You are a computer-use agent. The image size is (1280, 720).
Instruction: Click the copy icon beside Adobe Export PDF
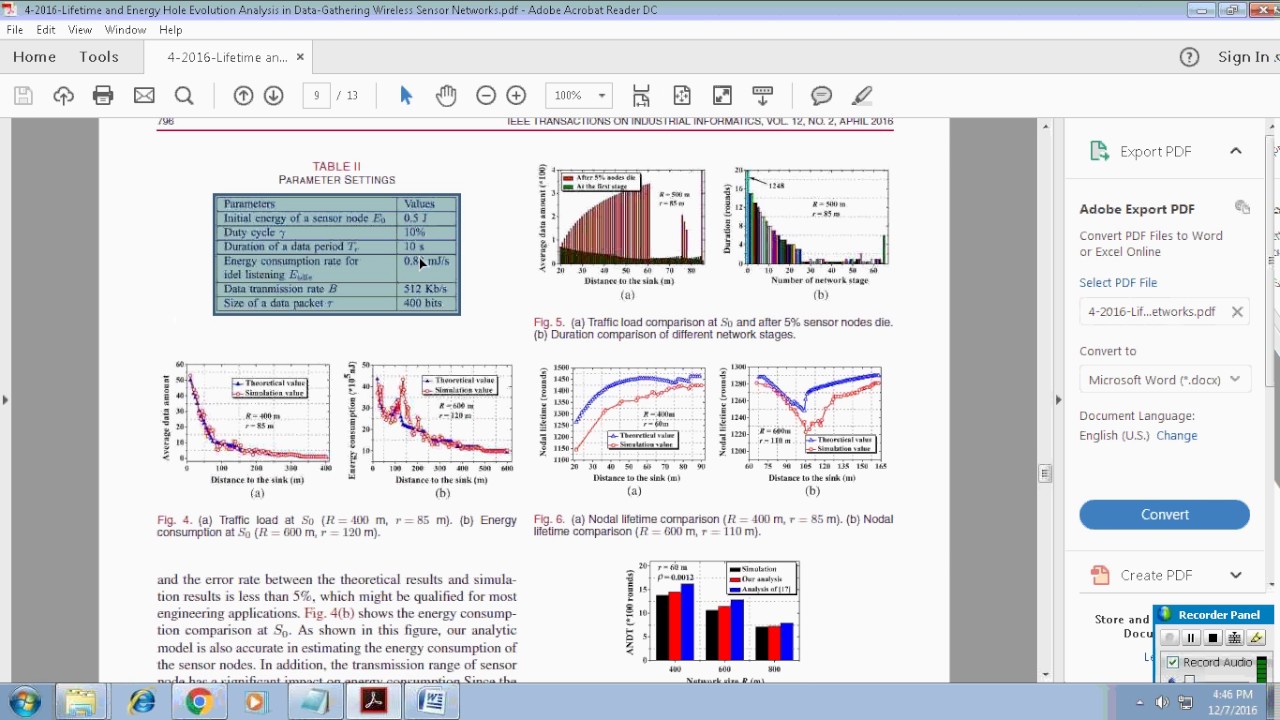[1242, 207]
